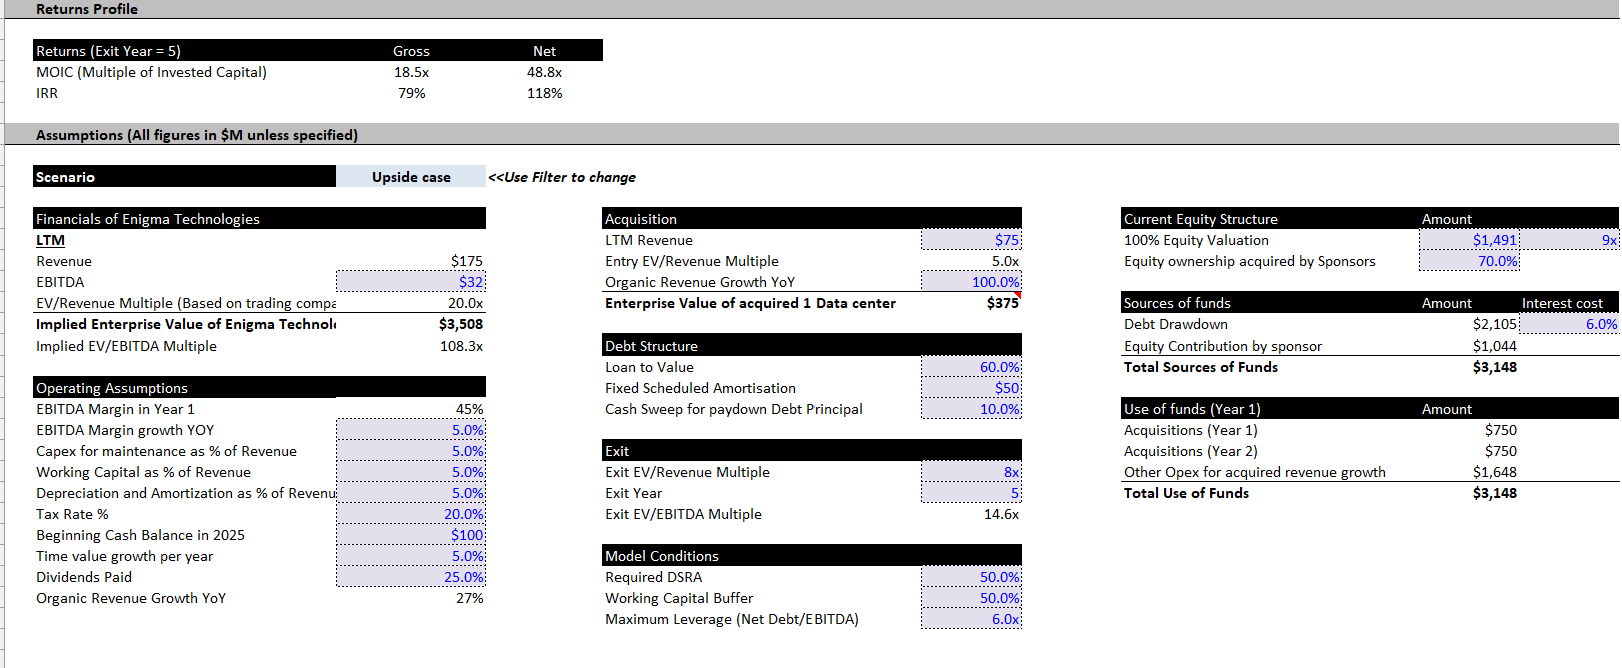The image size is (1622, 668).
Task: Click the Model Conditions header
Action: [812, 556]
